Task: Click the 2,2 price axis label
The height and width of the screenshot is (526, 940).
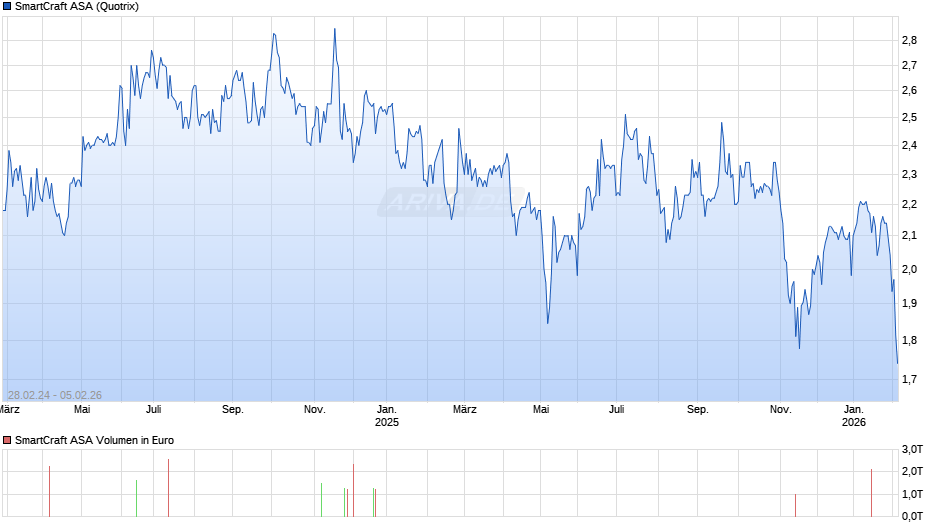Action: coord(909,205)
